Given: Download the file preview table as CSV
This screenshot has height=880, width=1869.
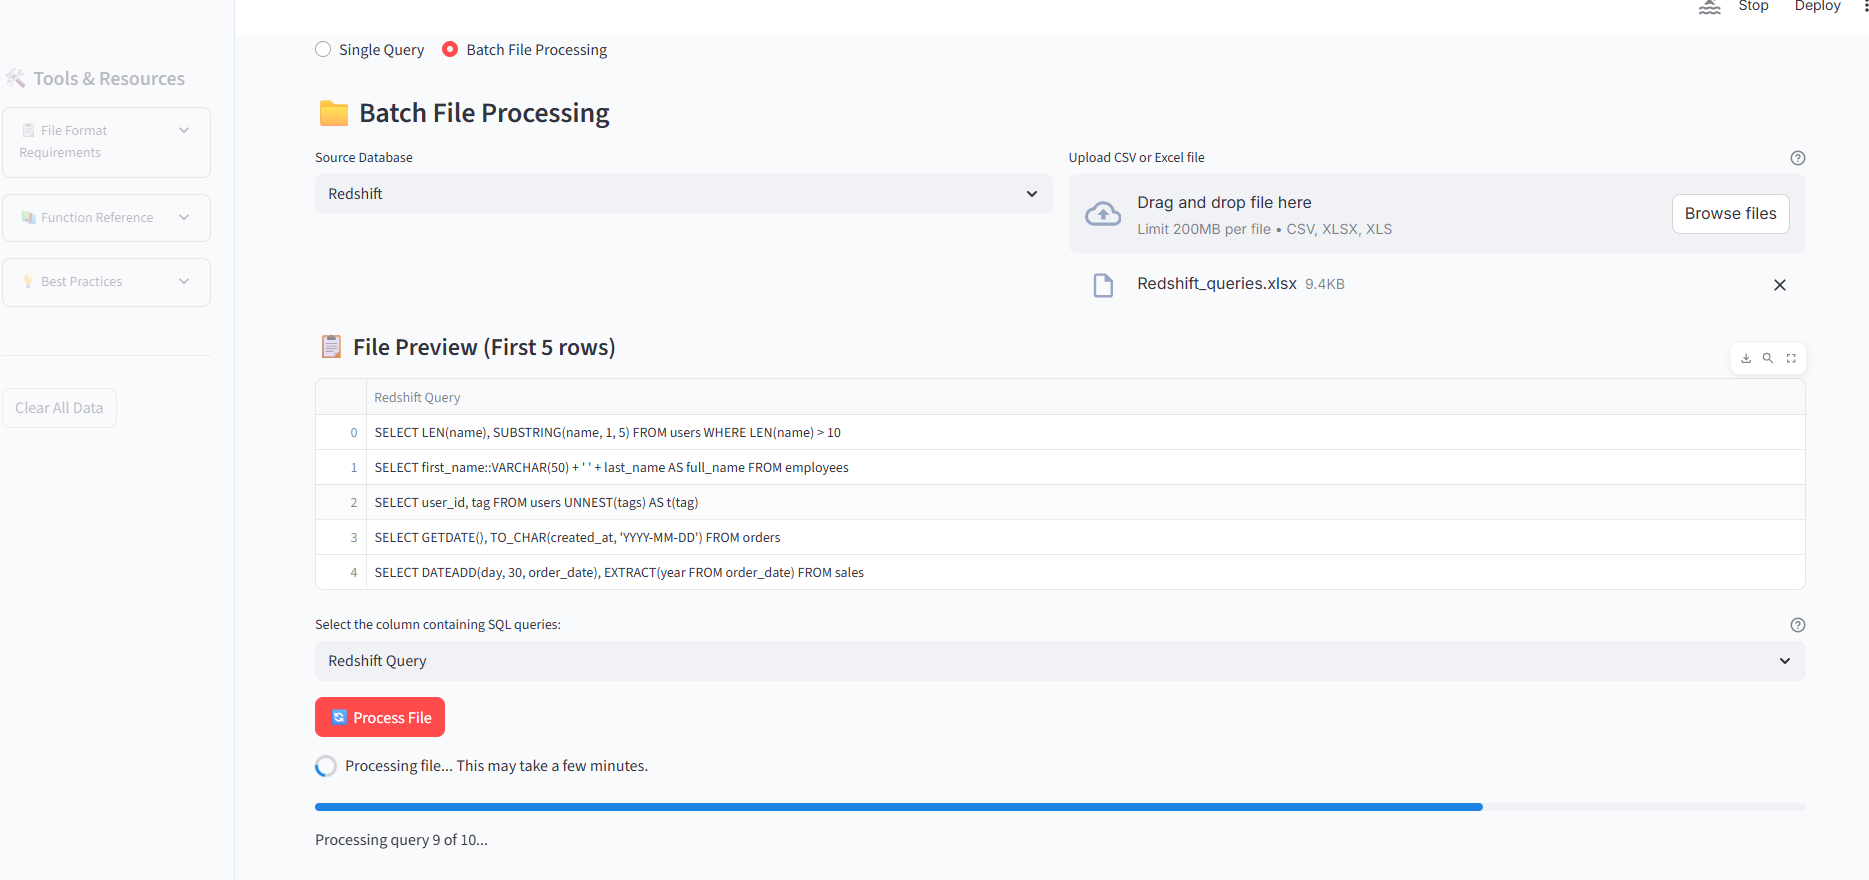Looking at the screenshot, I should click(x=1746, y=358).
